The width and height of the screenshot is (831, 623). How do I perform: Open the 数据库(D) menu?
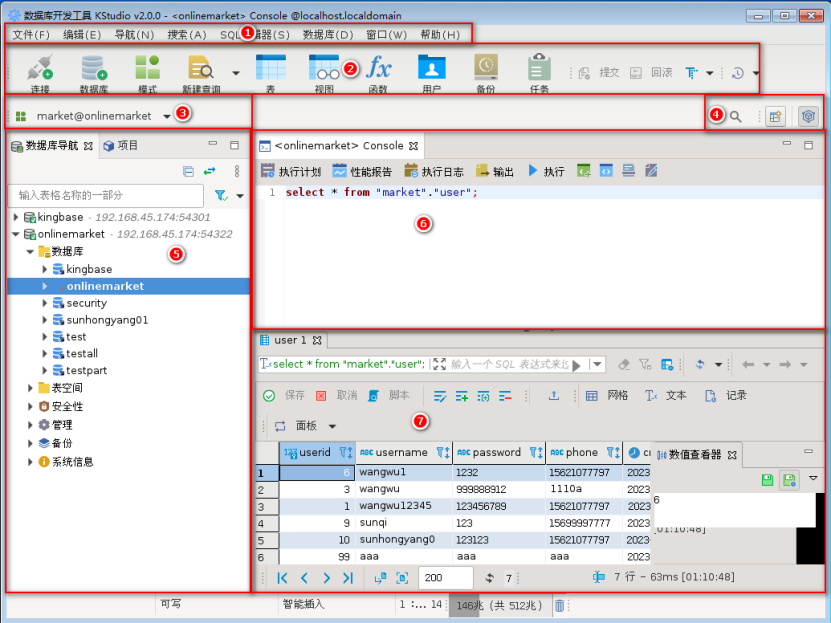coord(328,35)
